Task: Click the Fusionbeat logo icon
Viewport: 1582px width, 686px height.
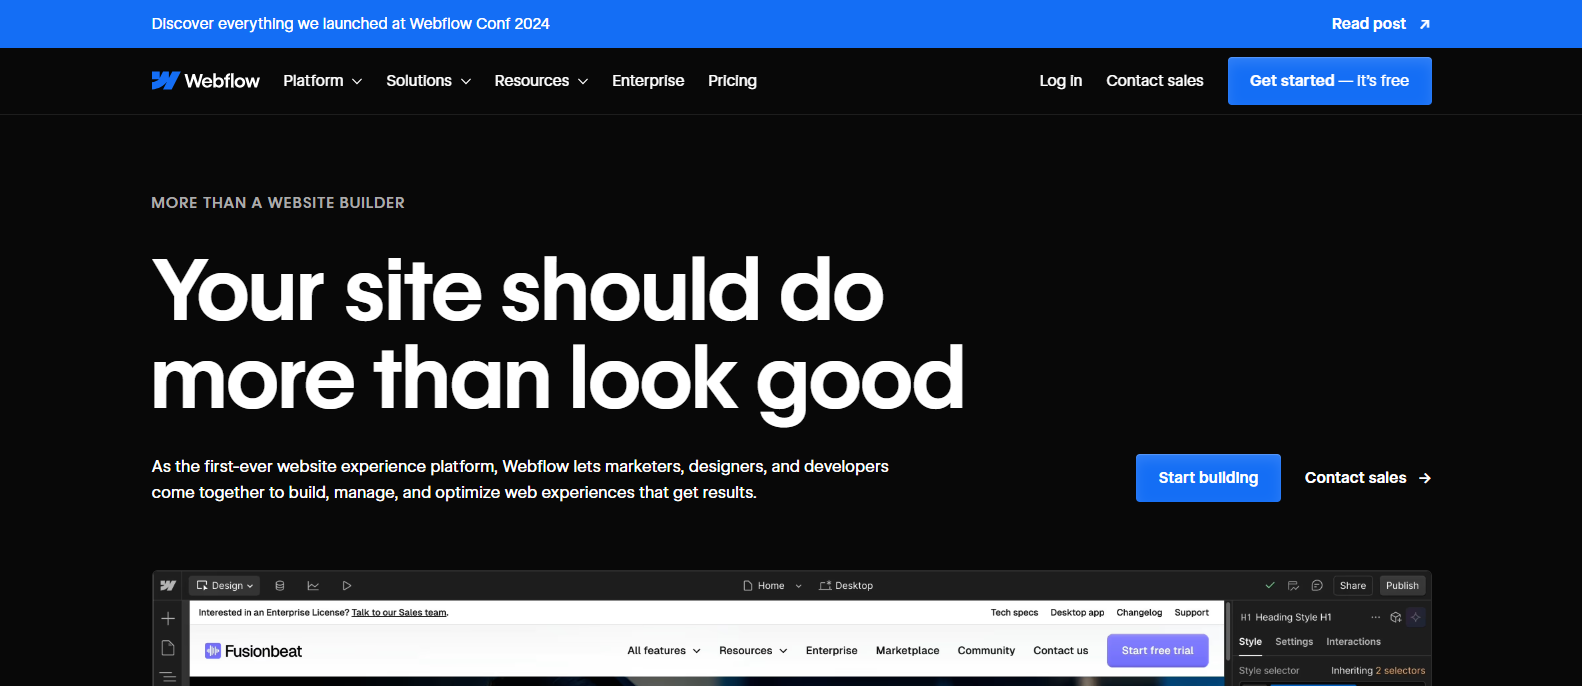Action: tap(212, 651)
